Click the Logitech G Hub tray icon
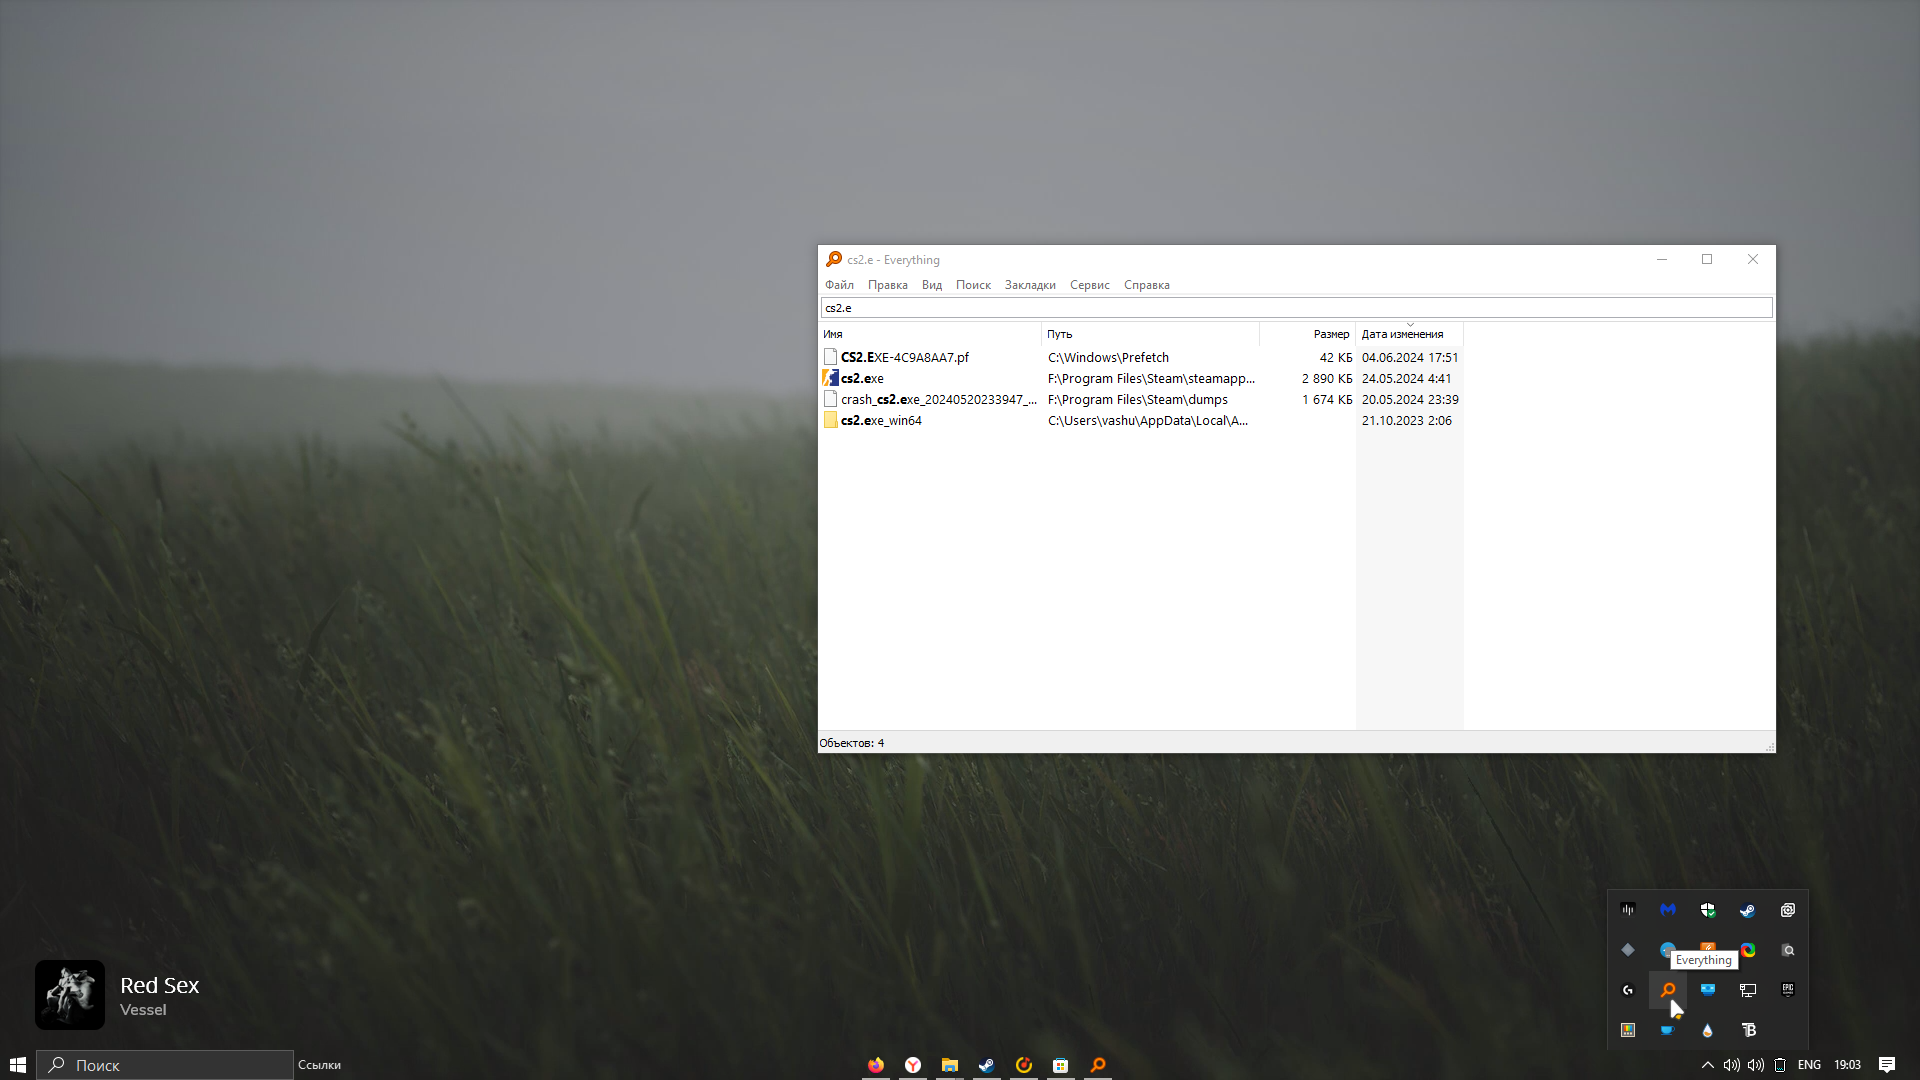Image resolution: width=1920 pixels, height=1080 pixels. pos(1627,990)
